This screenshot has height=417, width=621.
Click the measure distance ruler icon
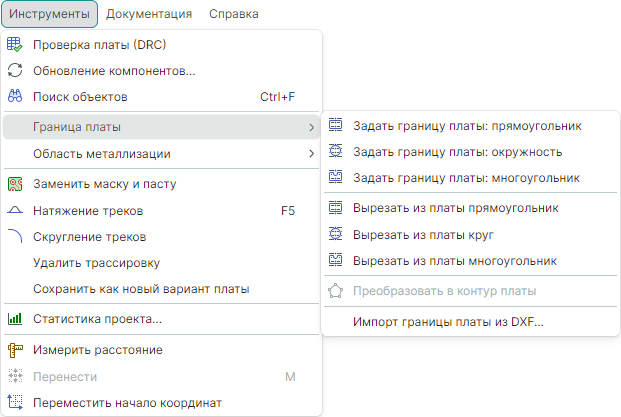tap(15, 350)
